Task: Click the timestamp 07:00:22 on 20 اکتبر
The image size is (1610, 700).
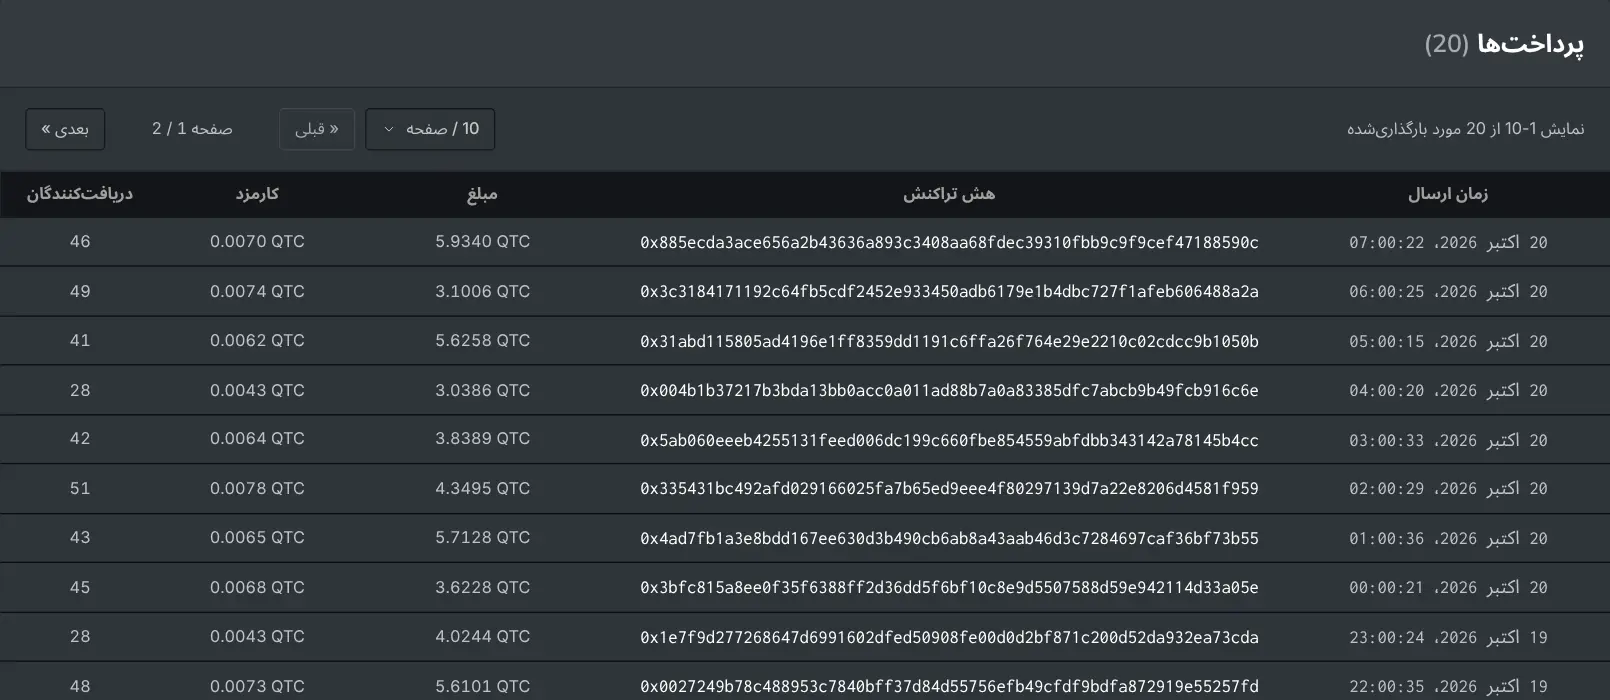Action: (x=1448, y=242)
